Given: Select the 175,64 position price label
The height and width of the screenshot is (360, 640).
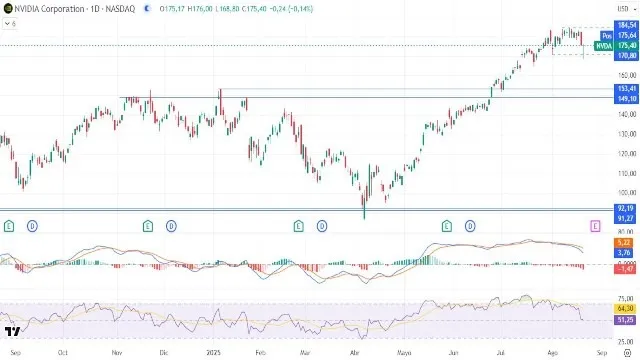Looking at the screenshot, I should pos(627,36).
